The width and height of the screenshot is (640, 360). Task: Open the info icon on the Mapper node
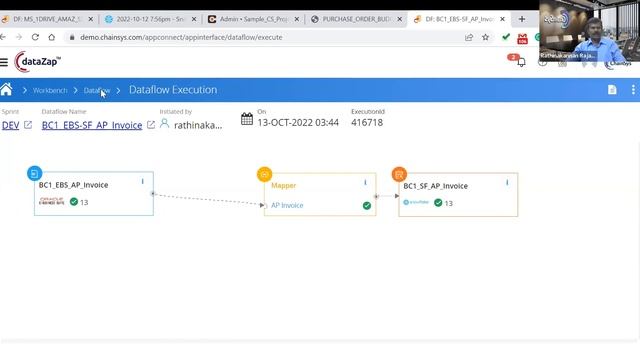click(x=365, y=182)
